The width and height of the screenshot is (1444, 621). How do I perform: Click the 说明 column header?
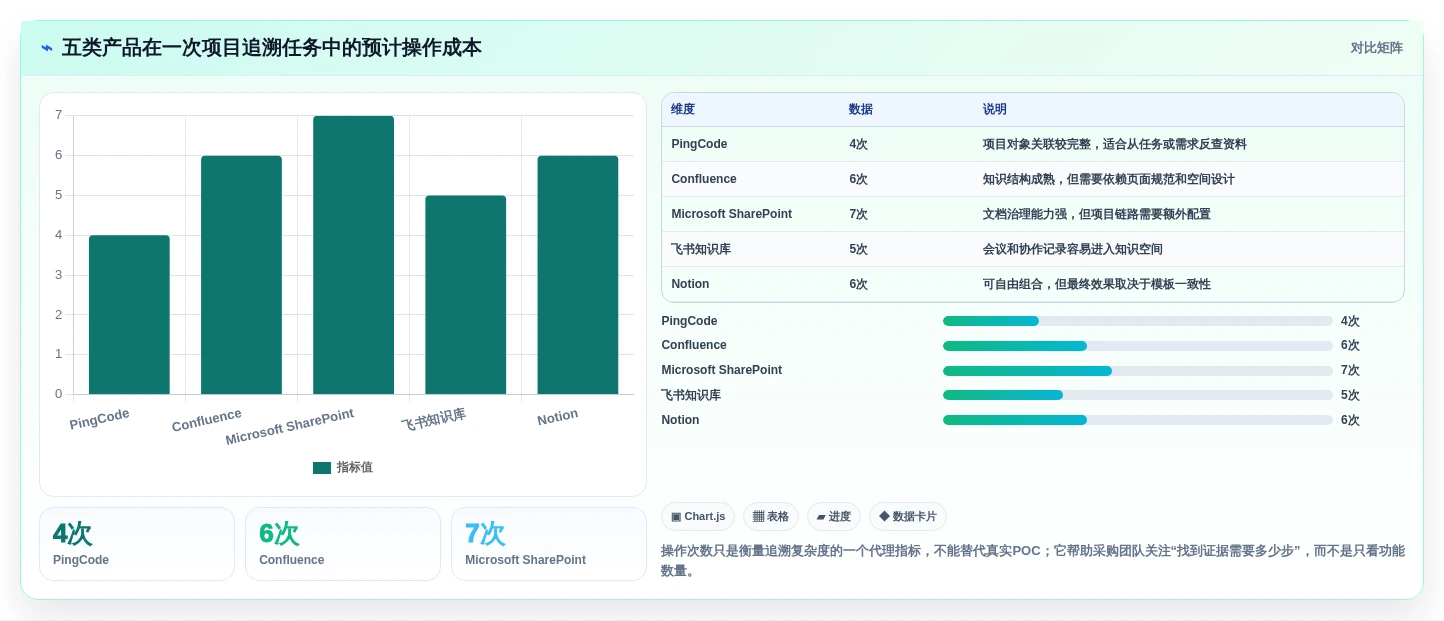point(995,110)
